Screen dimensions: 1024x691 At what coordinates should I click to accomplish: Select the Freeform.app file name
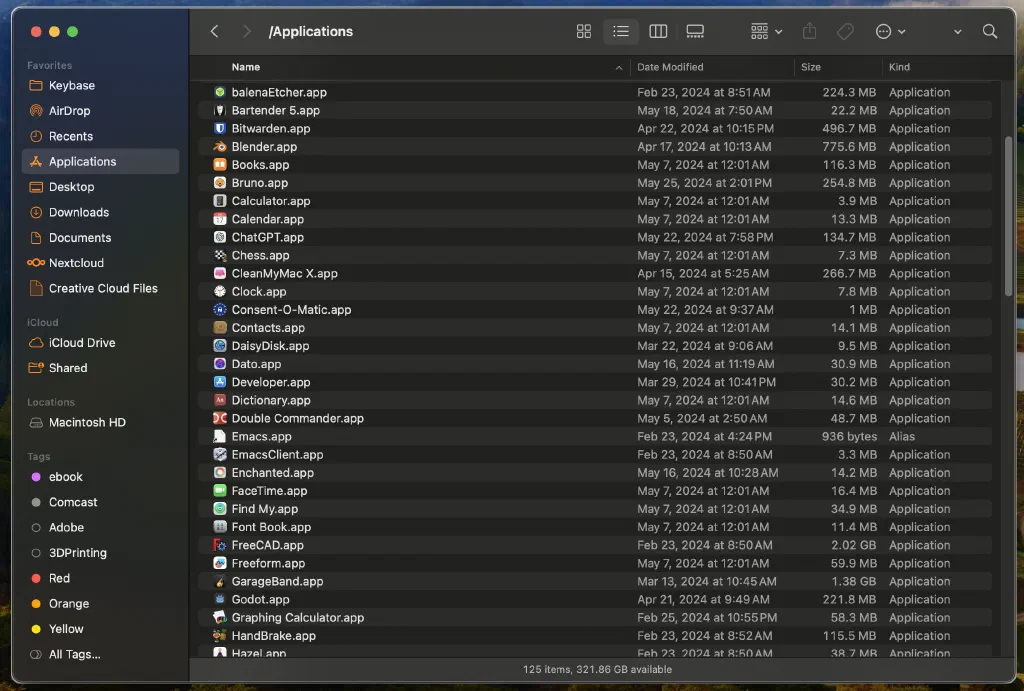click(x=268, y=563)
